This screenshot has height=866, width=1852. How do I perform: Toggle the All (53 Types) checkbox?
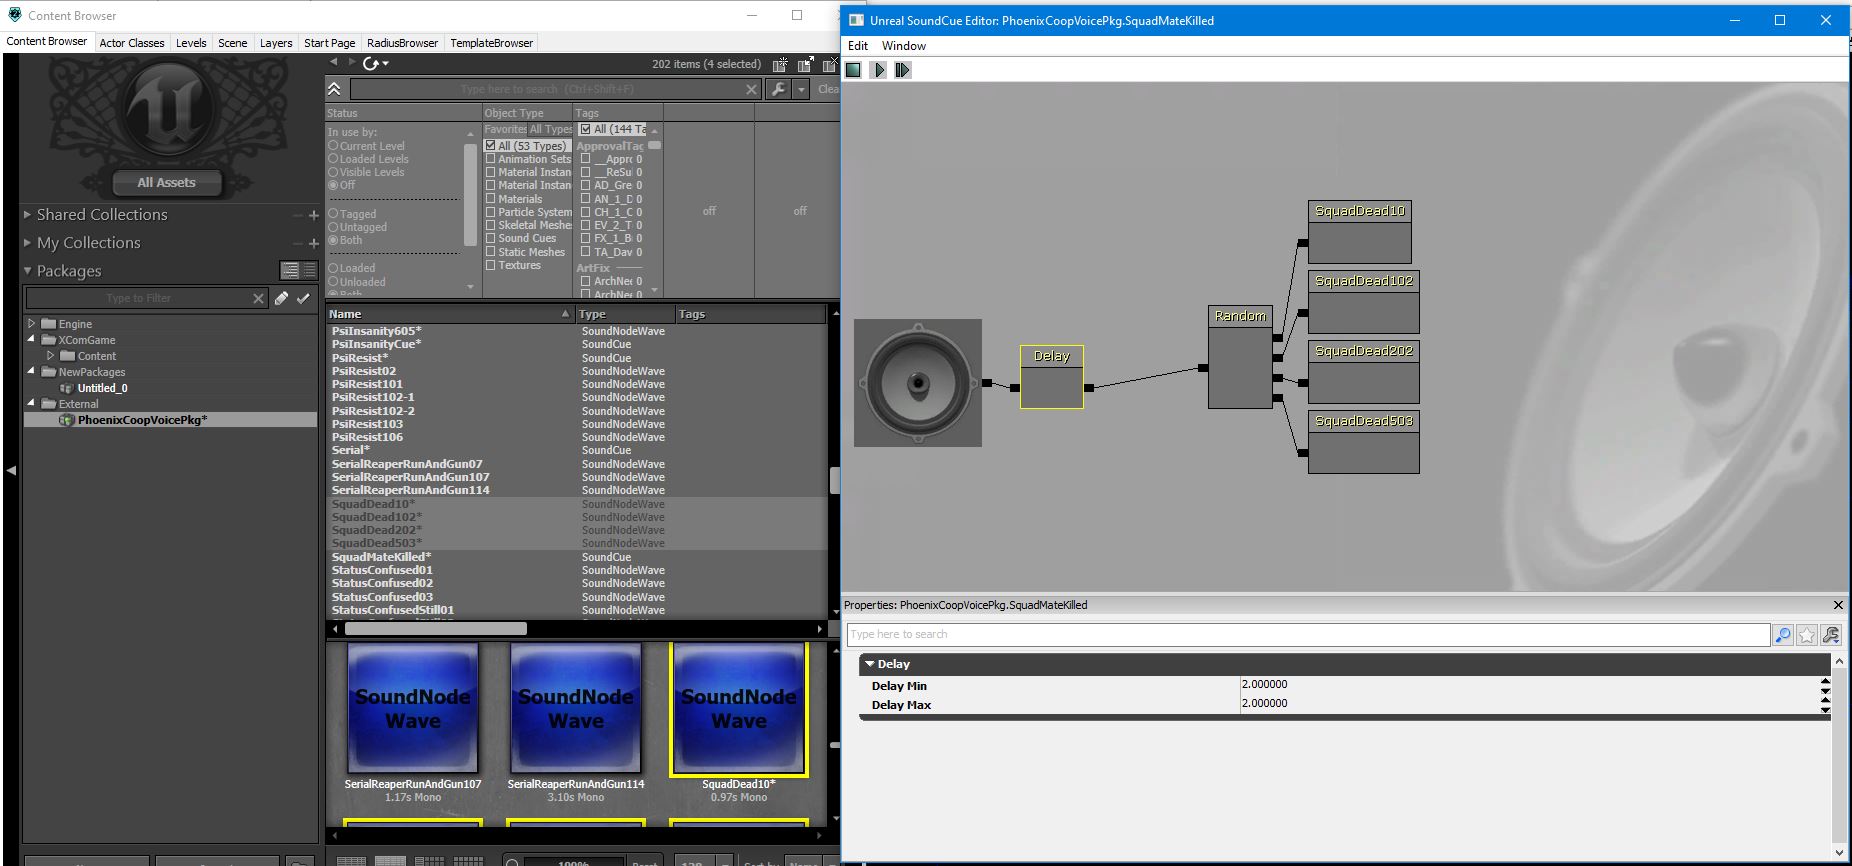click(491, 146)
